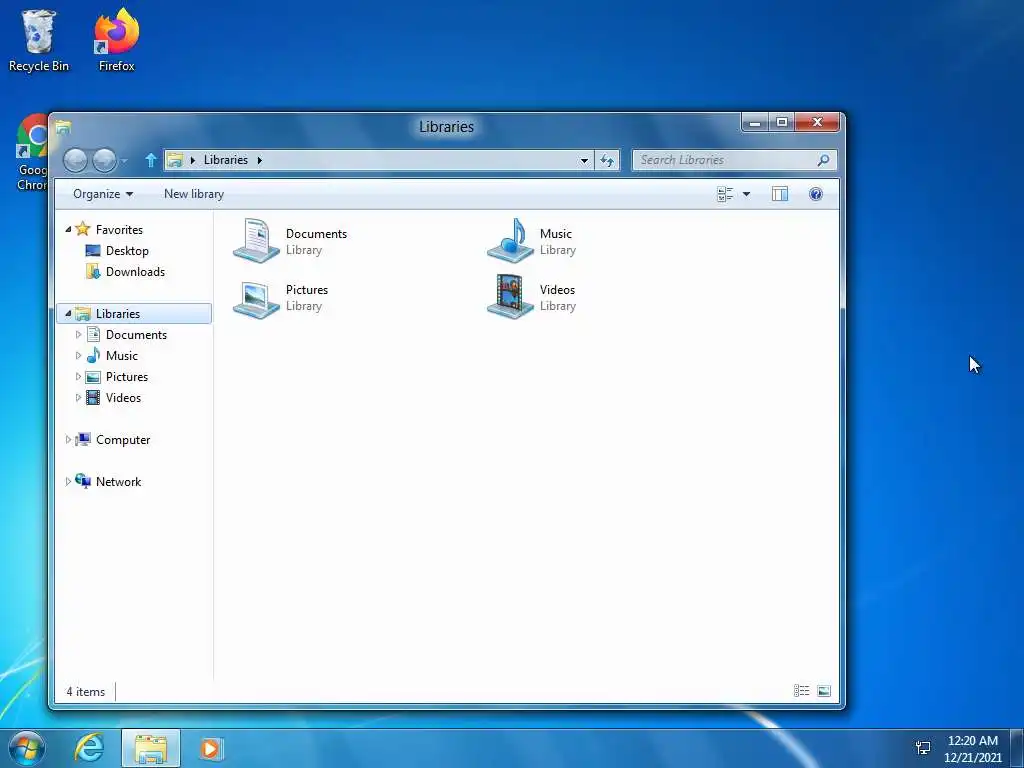The image size is (1024, 768).
Task: Open the Help icon
Action: click(816, 194)
